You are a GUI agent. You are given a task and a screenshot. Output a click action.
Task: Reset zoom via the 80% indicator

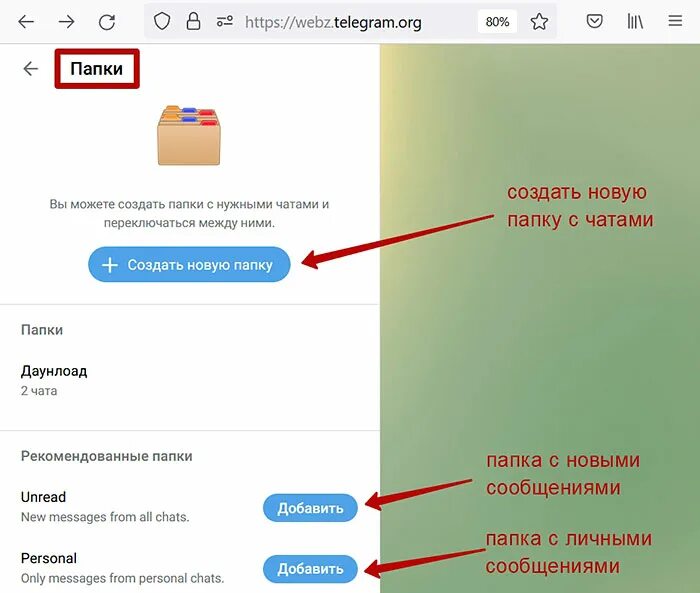(x=497, y=21)
